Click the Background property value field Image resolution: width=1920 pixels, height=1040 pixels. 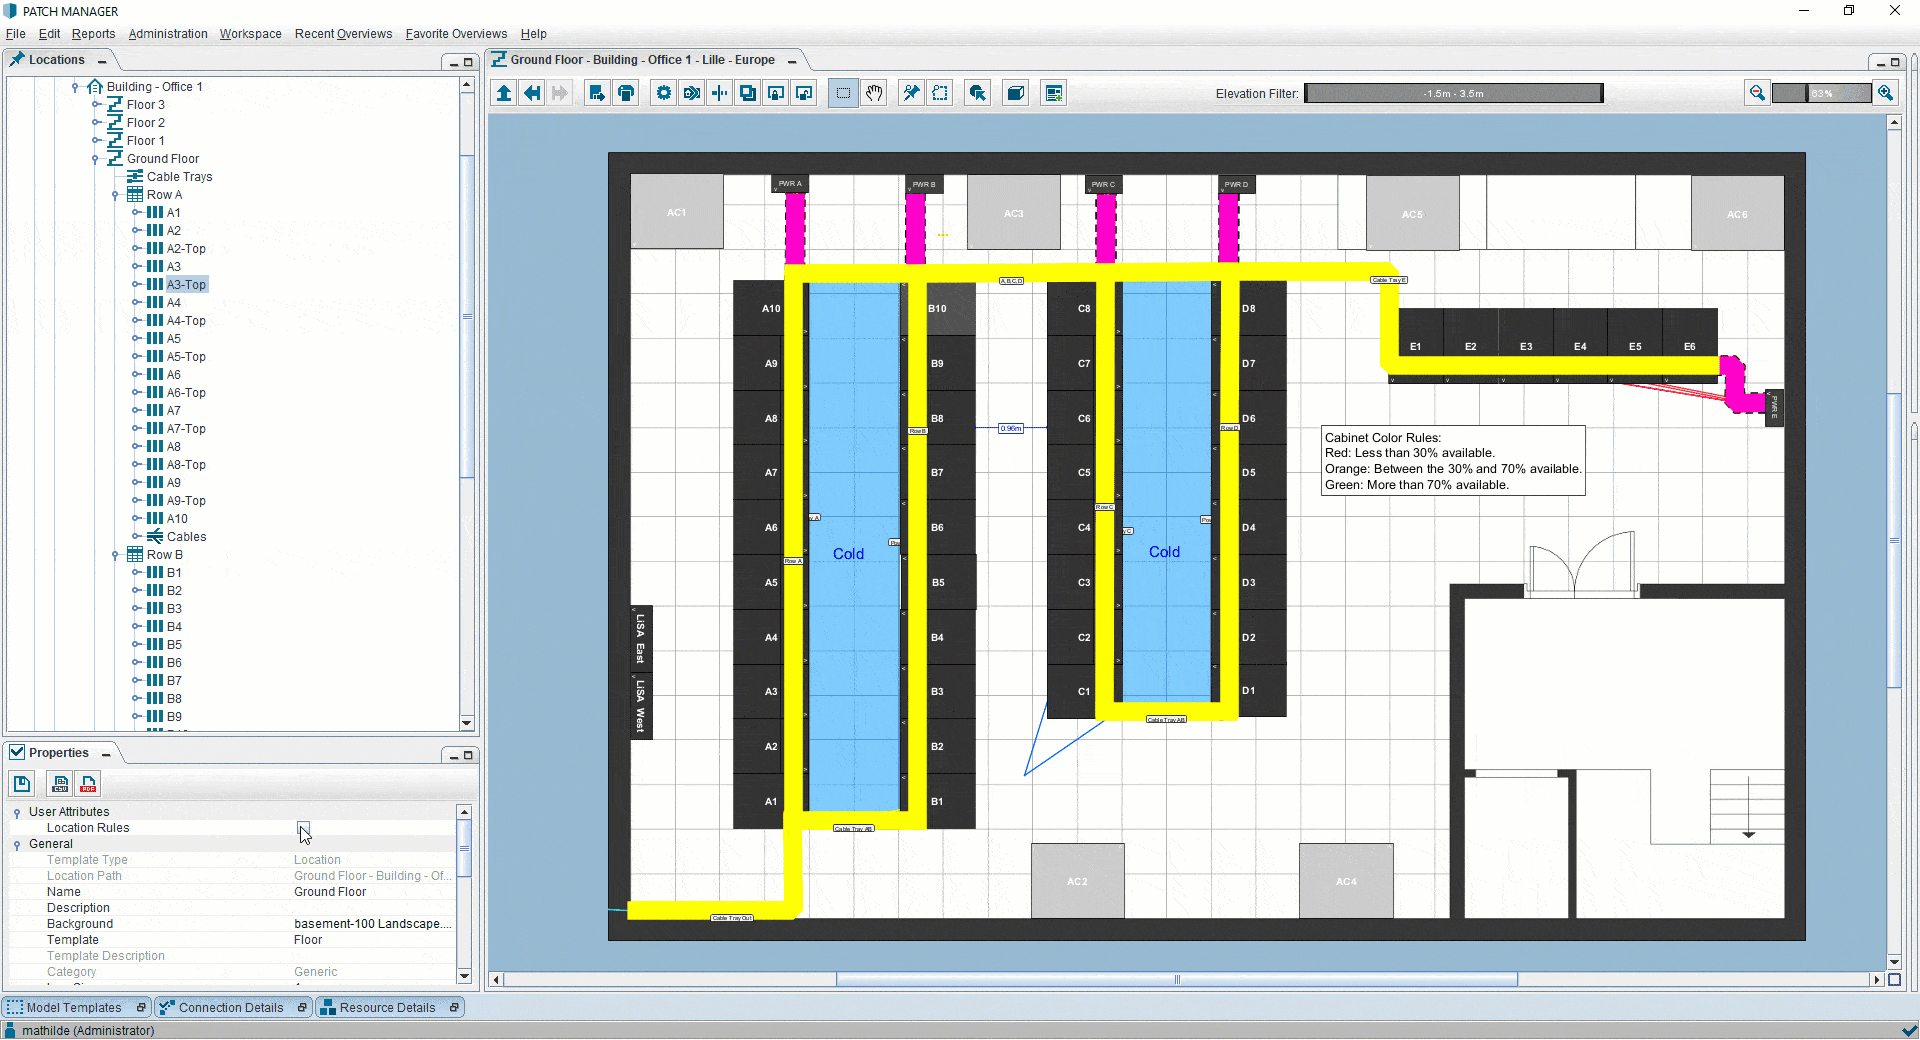click(373, 924)
